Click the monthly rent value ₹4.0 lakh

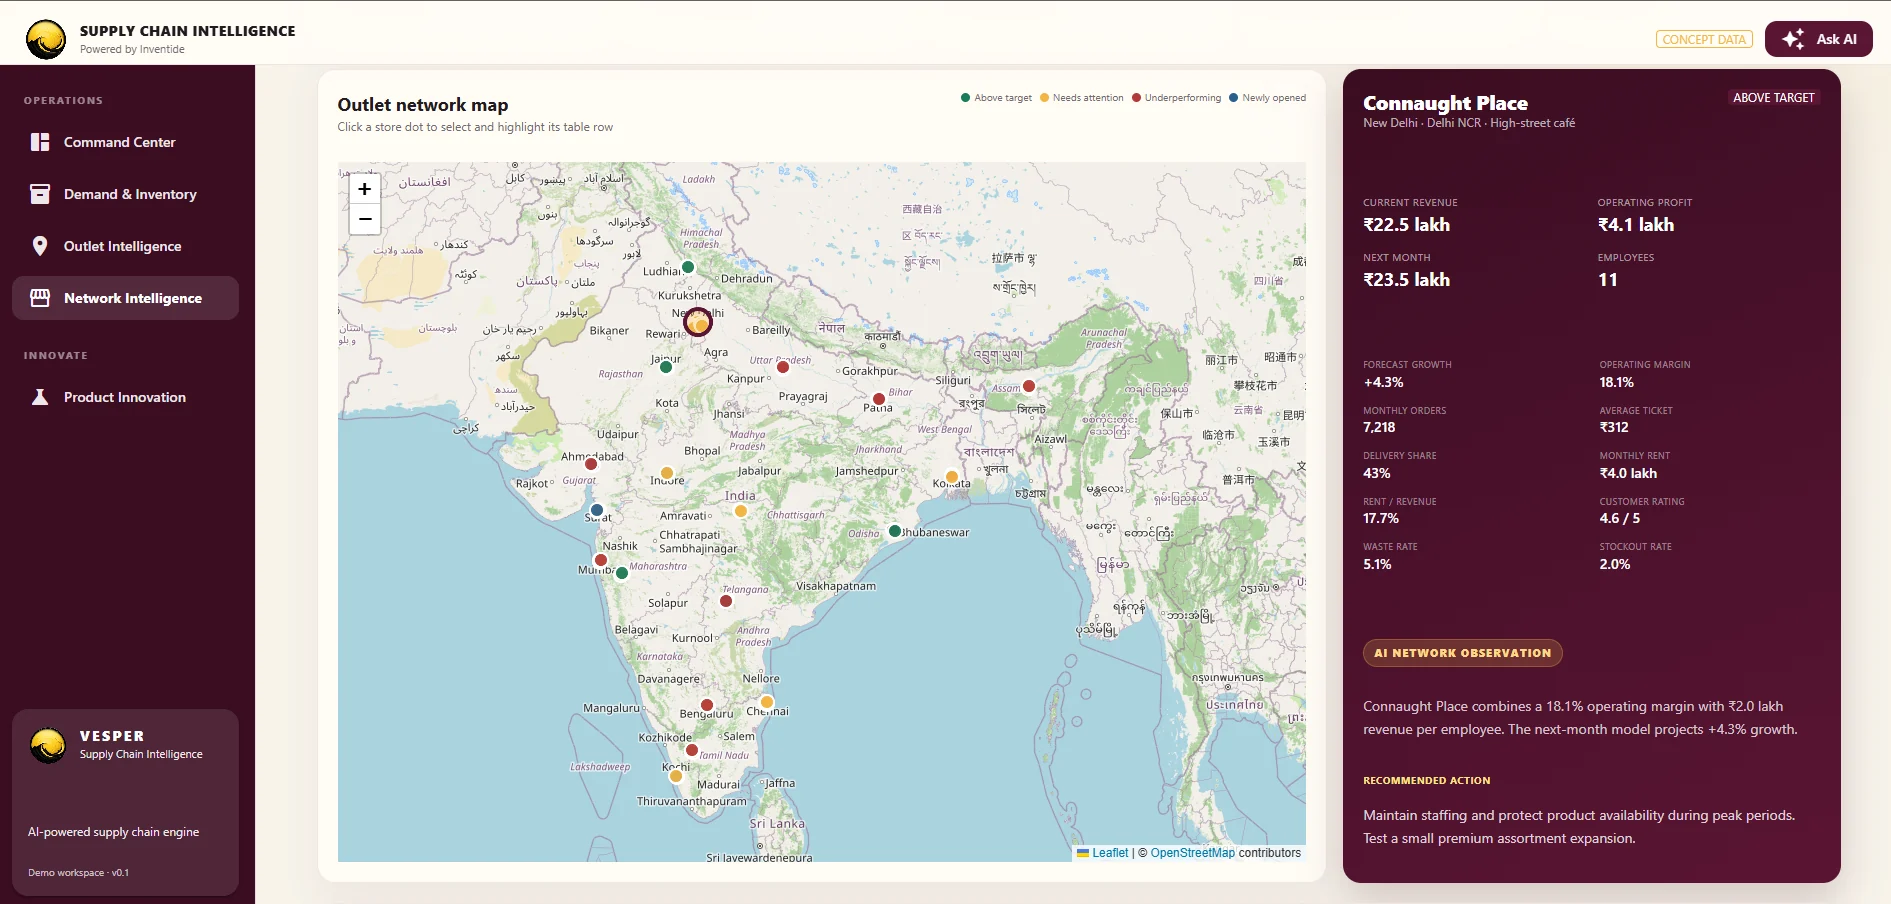1628,473
